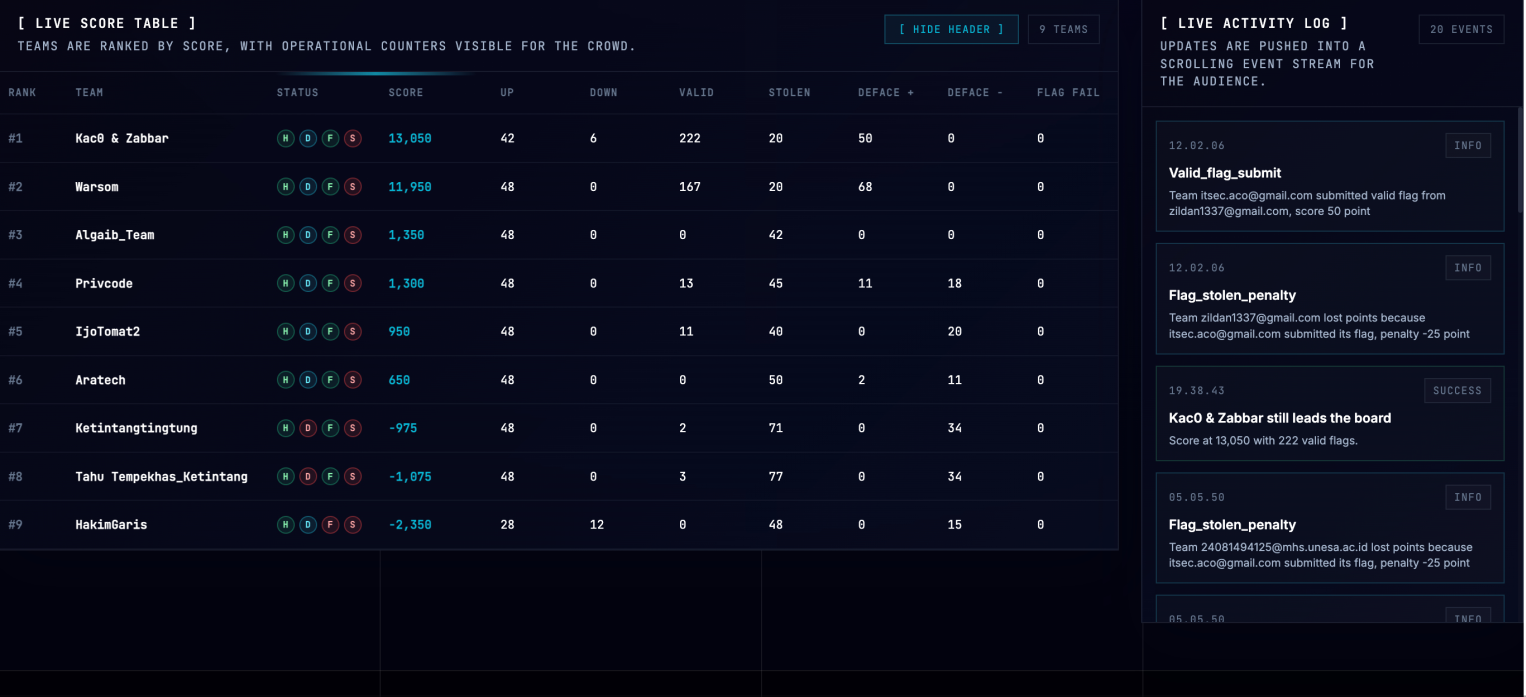Click the S status badge in Warsom row
The image size is (1526, 697).
[353, 187]
